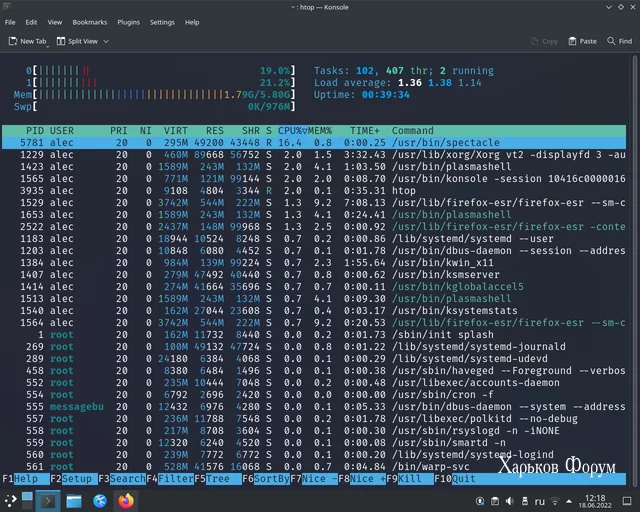Click F6 SortBy in htop footer
The width and height of the screenshot is (640, 512).
click(x=270, y=479)
